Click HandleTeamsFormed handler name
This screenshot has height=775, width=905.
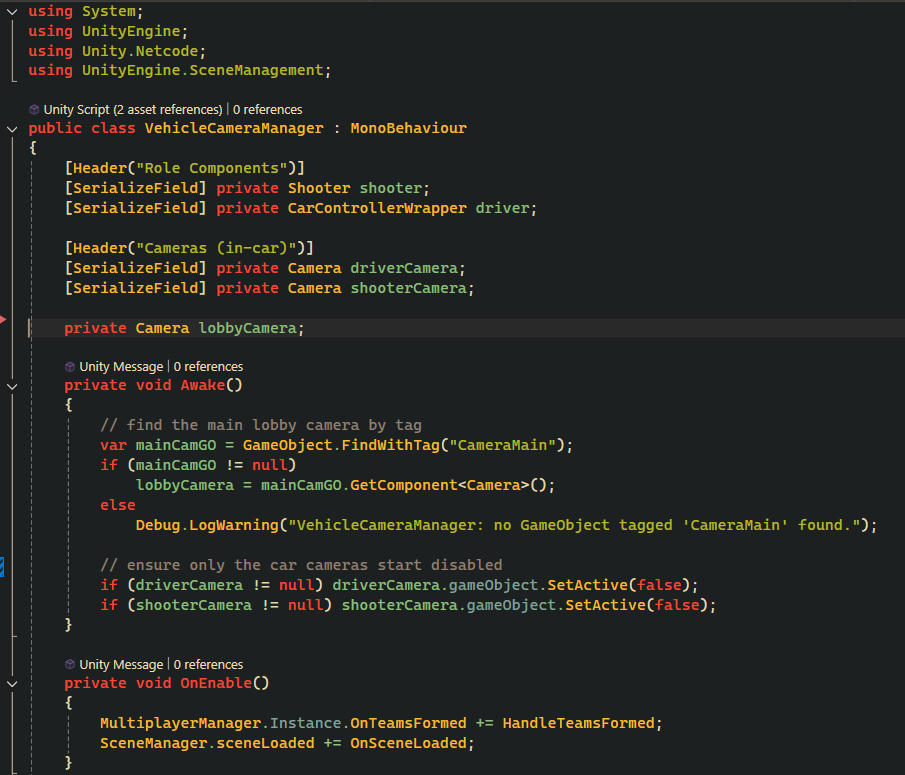click(578, 724)
